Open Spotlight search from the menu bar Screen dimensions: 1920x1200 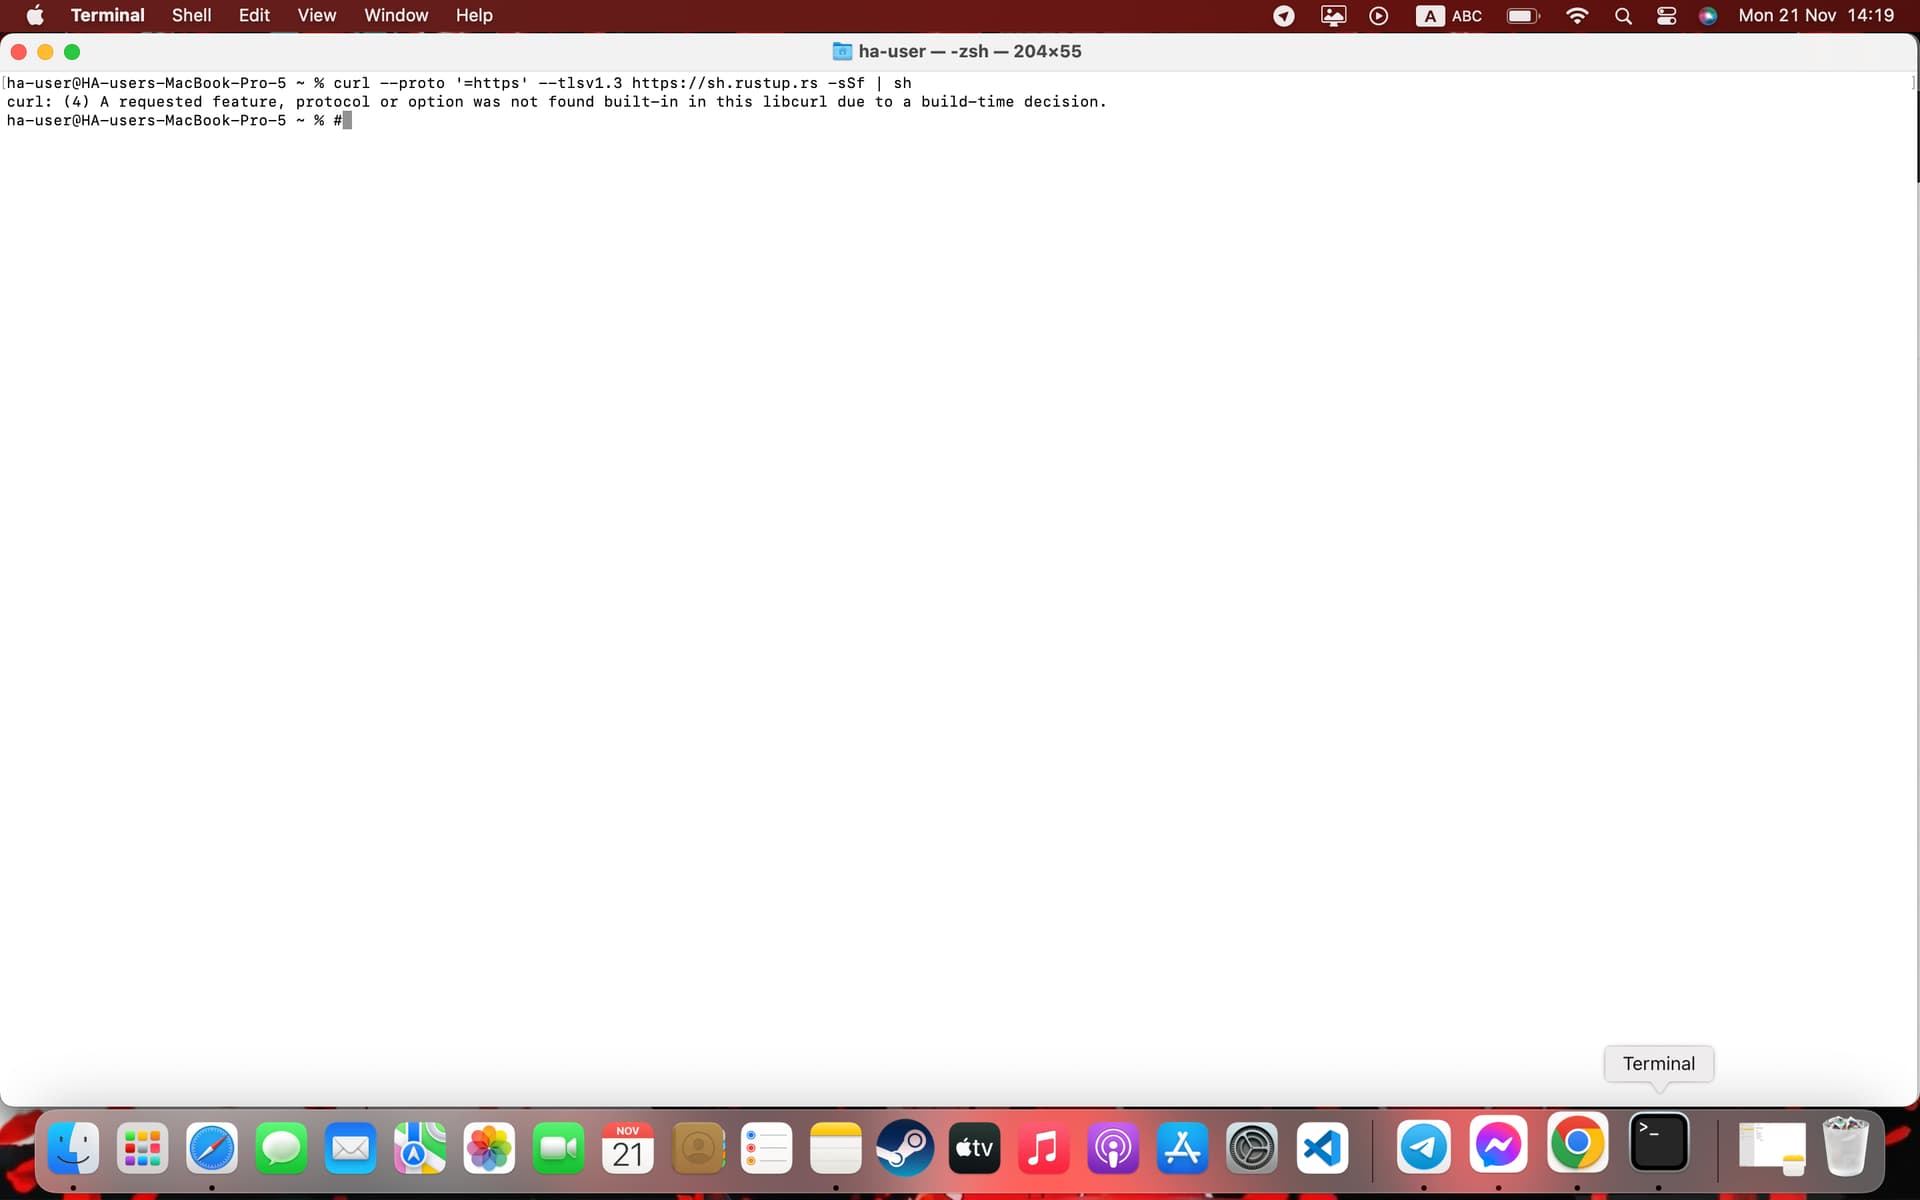pos(1623,16)
